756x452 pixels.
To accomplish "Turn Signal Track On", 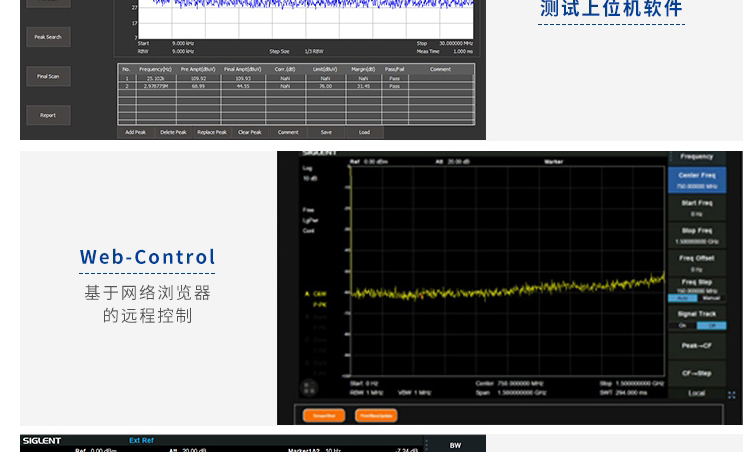I will [684, 326].
